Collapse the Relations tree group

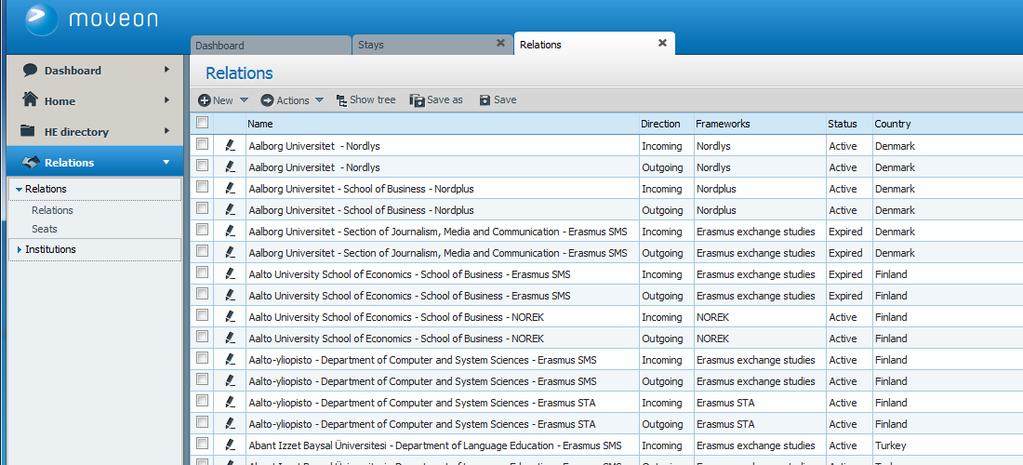coord(19,189)
